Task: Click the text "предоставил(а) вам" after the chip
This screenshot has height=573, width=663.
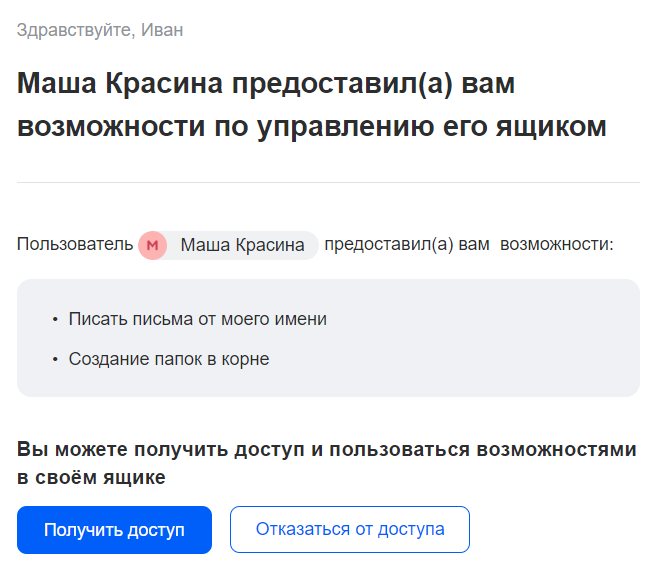Action: coord(406,245)
